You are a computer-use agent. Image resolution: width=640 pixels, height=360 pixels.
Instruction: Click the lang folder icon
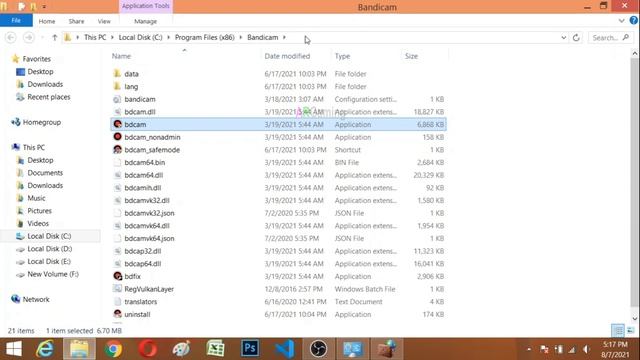click(x=118, y=86)
